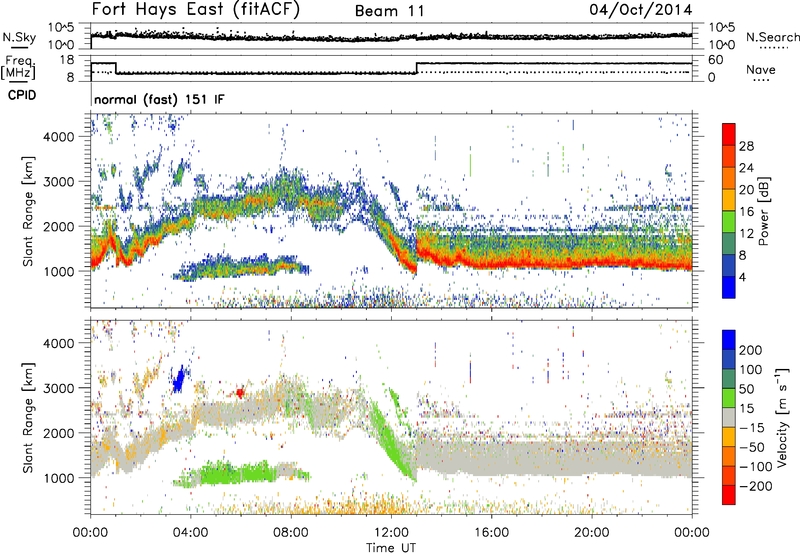
Task: Click the 'Velocity [m s⁻¹]' color bar label
Action: (x=781, y=417)
